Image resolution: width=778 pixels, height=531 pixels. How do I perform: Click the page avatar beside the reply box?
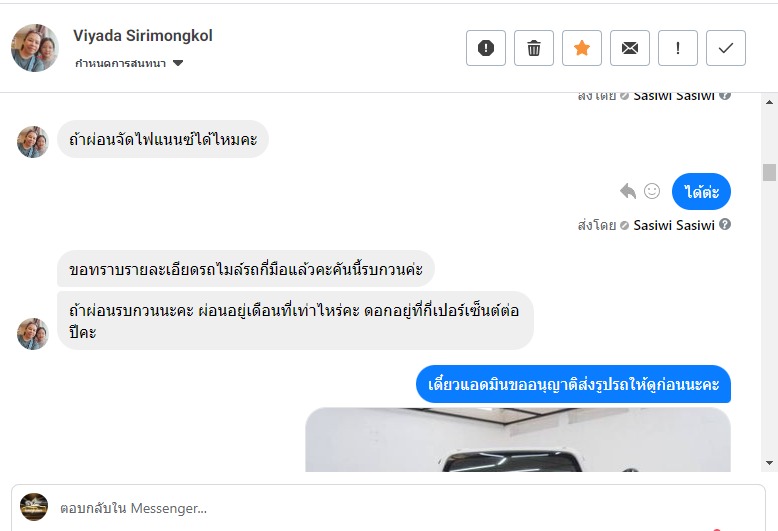[x=34, y=507]
